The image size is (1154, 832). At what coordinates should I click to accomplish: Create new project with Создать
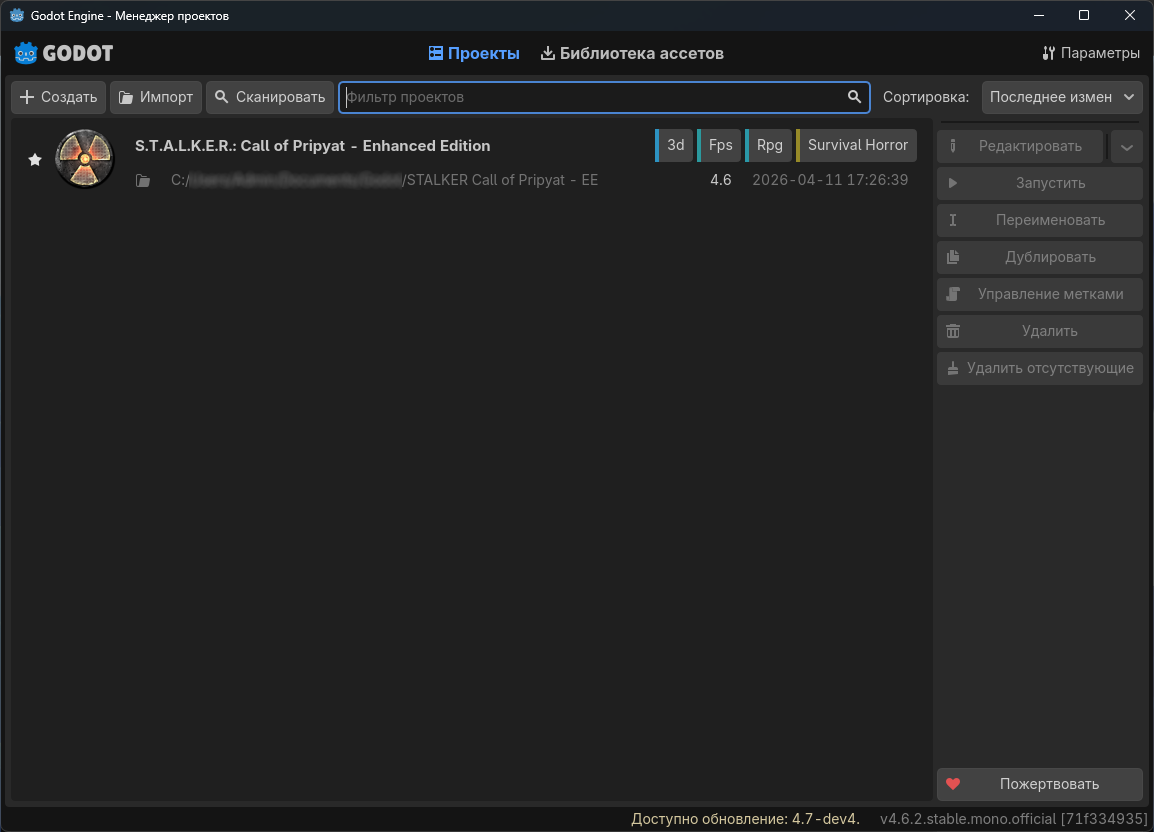click(x=58, y=97)
